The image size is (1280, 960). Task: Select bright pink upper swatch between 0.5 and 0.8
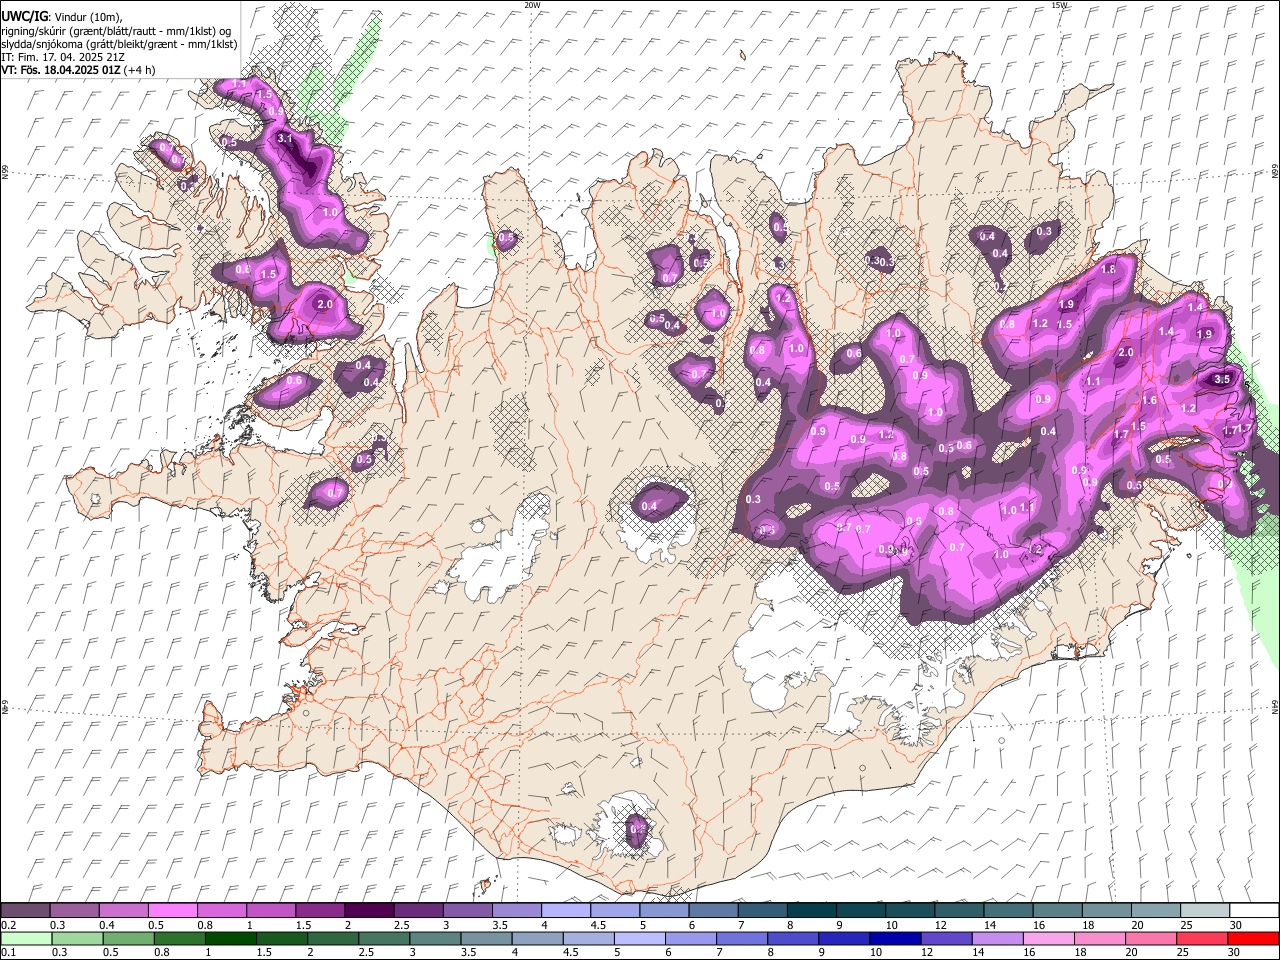[x=172, y=911]
